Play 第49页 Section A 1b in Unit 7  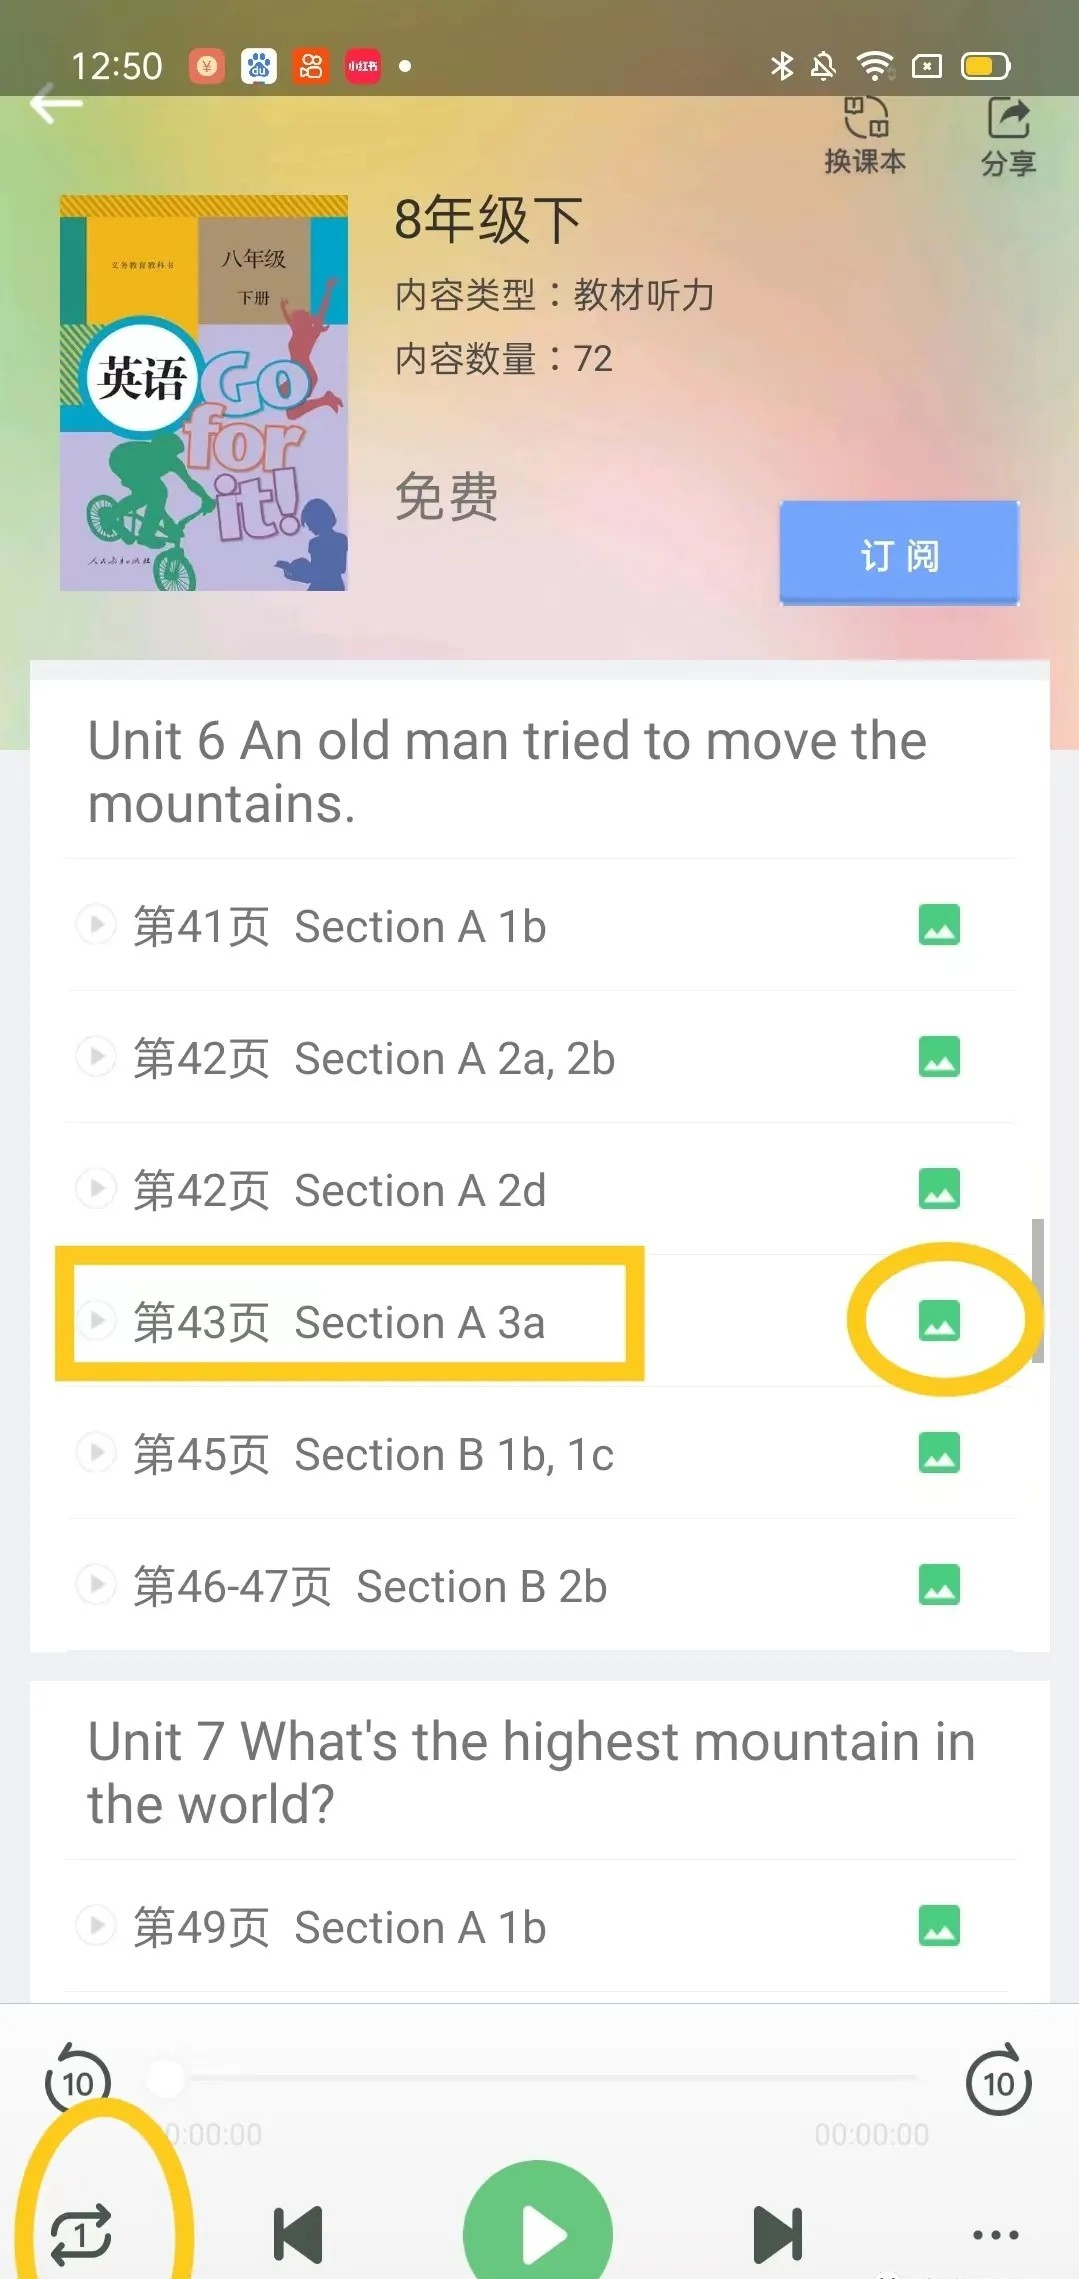point(340,1927)
